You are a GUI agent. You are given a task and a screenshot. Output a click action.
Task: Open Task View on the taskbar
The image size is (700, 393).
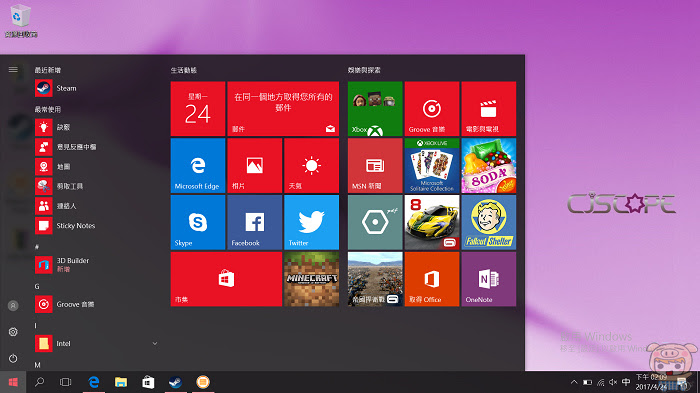66,382
